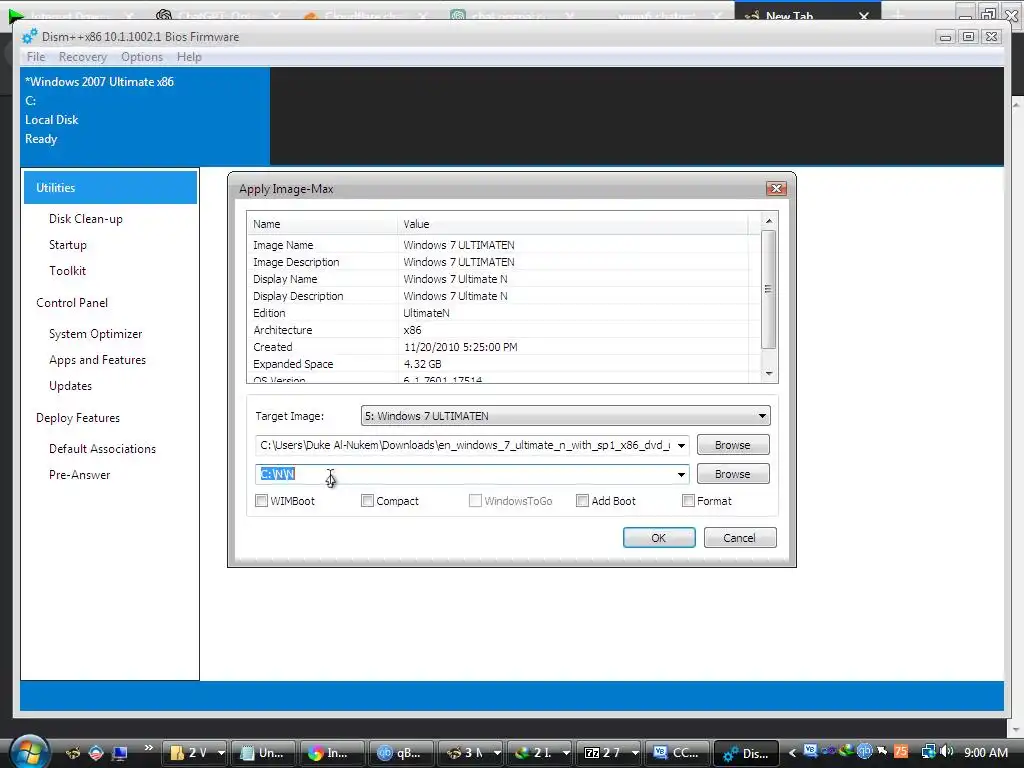
Task: Open Disk Clean-up in sidebar
Action: [86, 219]
